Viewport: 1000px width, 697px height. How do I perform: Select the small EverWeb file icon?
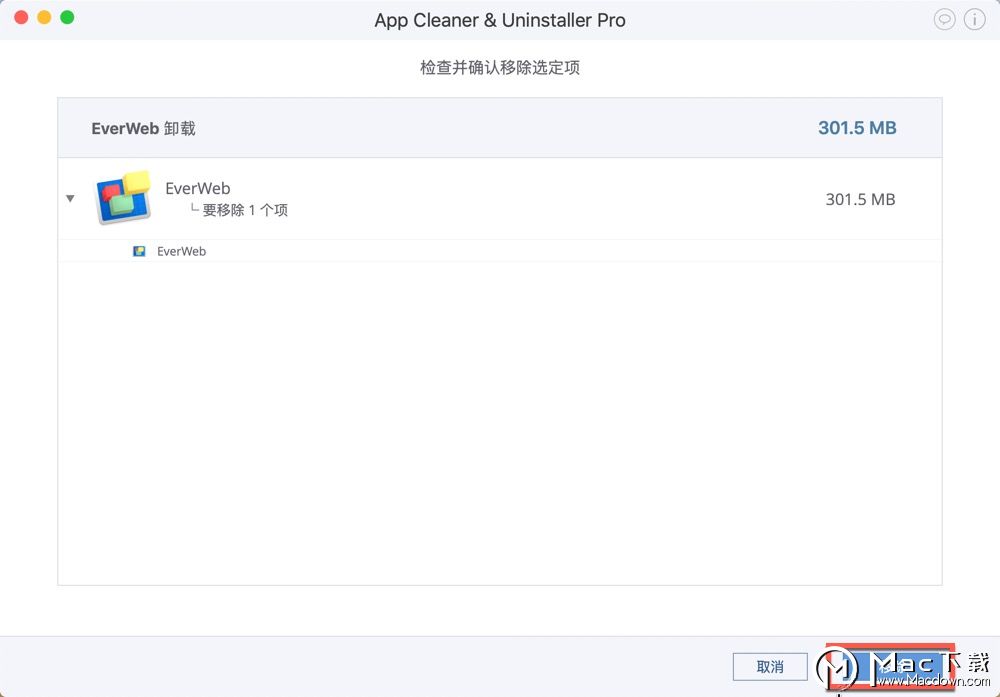pyautogui.click(x=139, y=251)
